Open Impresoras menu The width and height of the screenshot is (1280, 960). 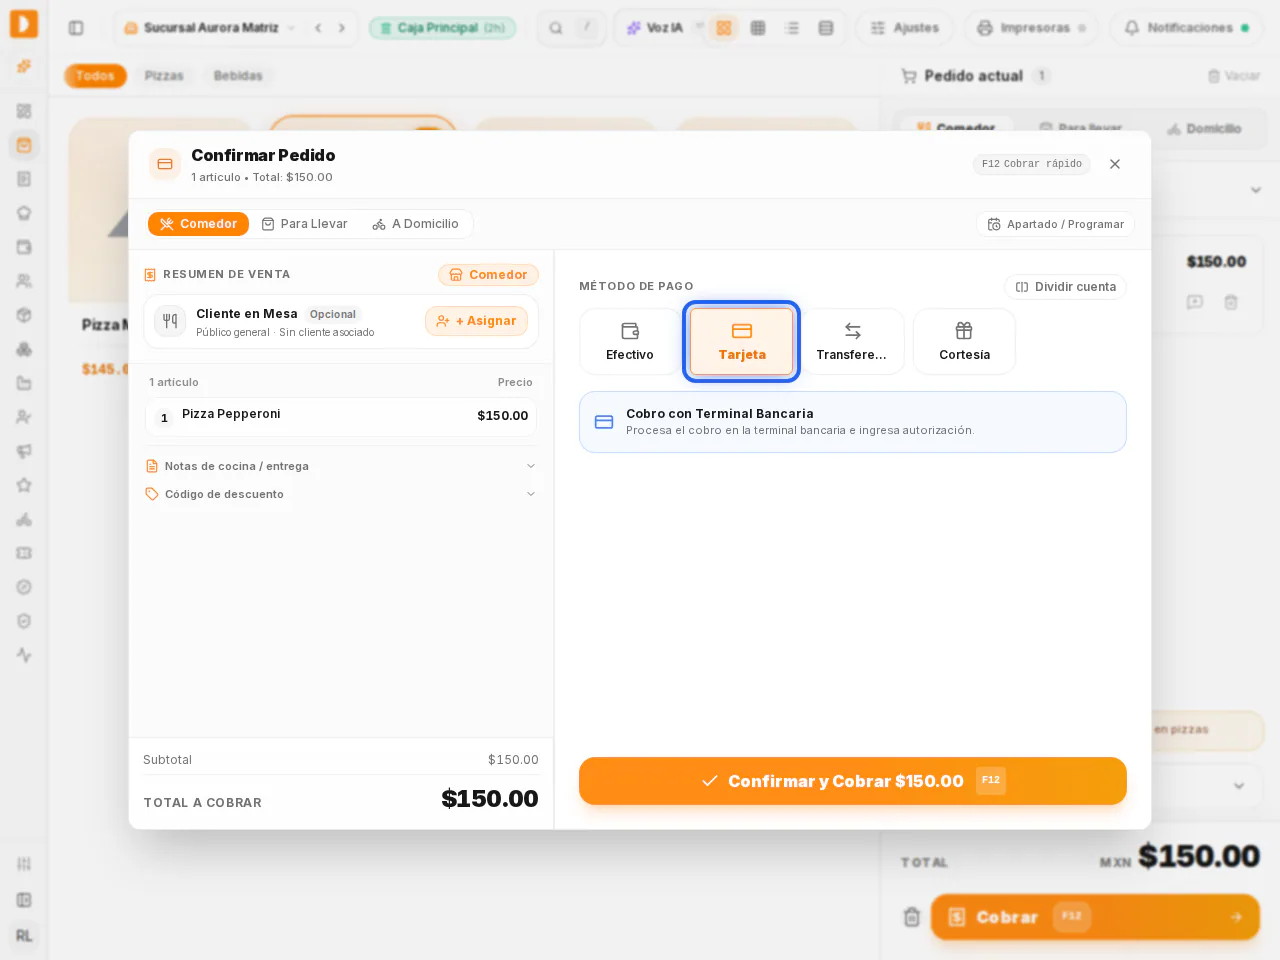click(1031, 28)
